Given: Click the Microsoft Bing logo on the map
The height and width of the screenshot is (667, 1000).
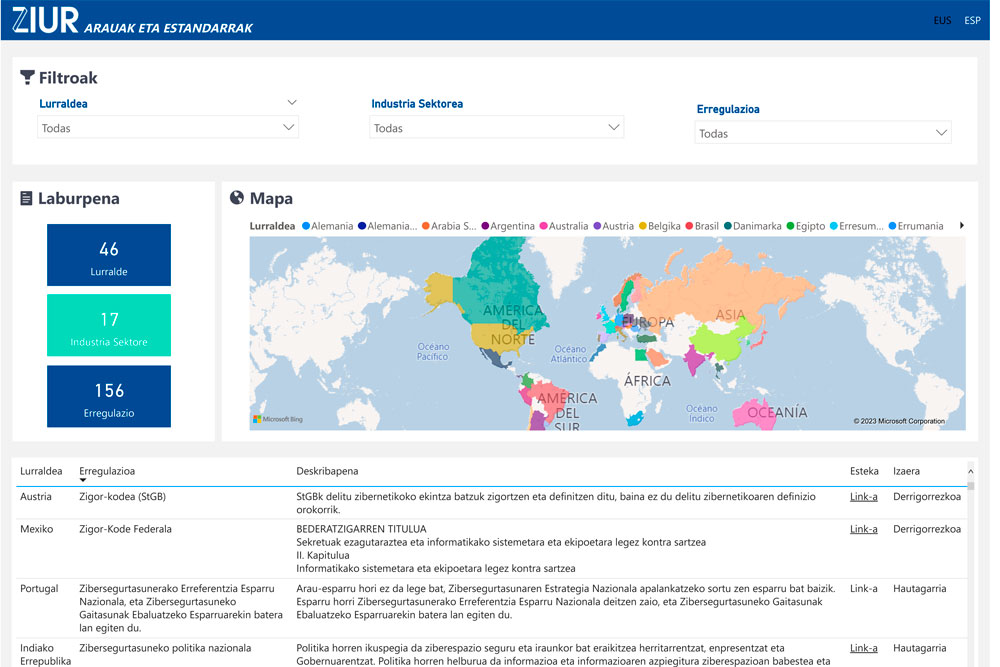Looking at the screenshot, I should (277, 419).
